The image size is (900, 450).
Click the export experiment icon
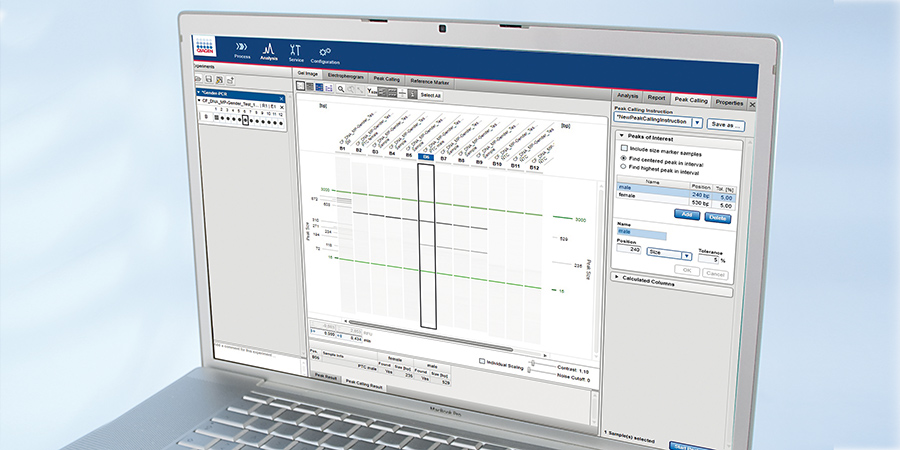[x=231, y=80]
